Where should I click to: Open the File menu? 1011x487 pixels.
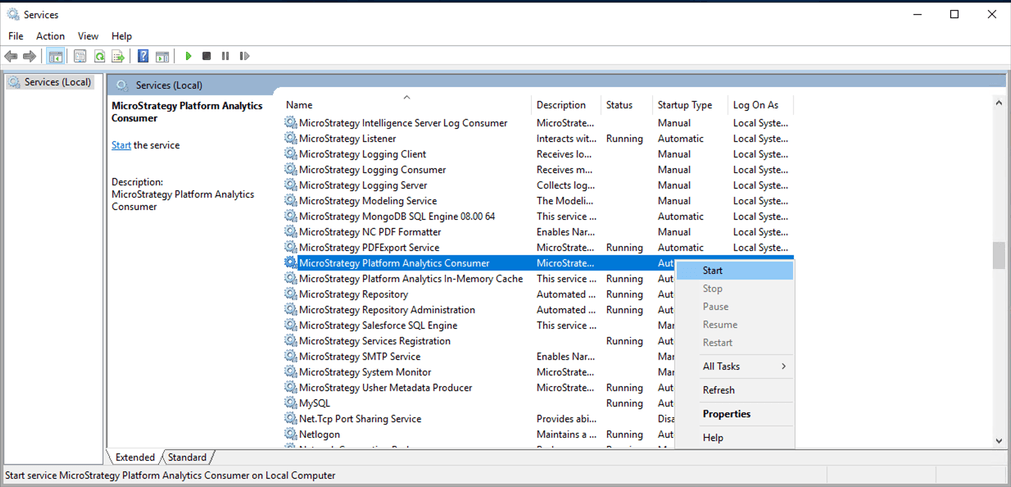(x=15, y=36)
